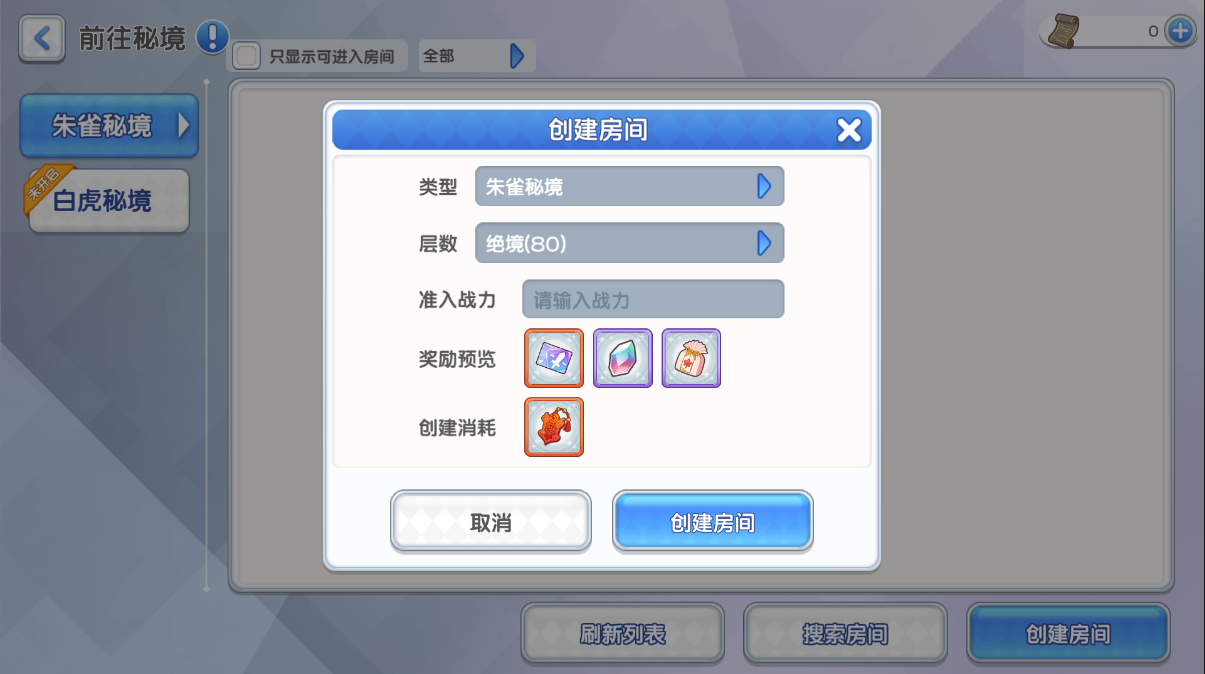Tap the plus icon next to scroll count
This screenshot has height=674, width=1205.
coord(1180,31)
